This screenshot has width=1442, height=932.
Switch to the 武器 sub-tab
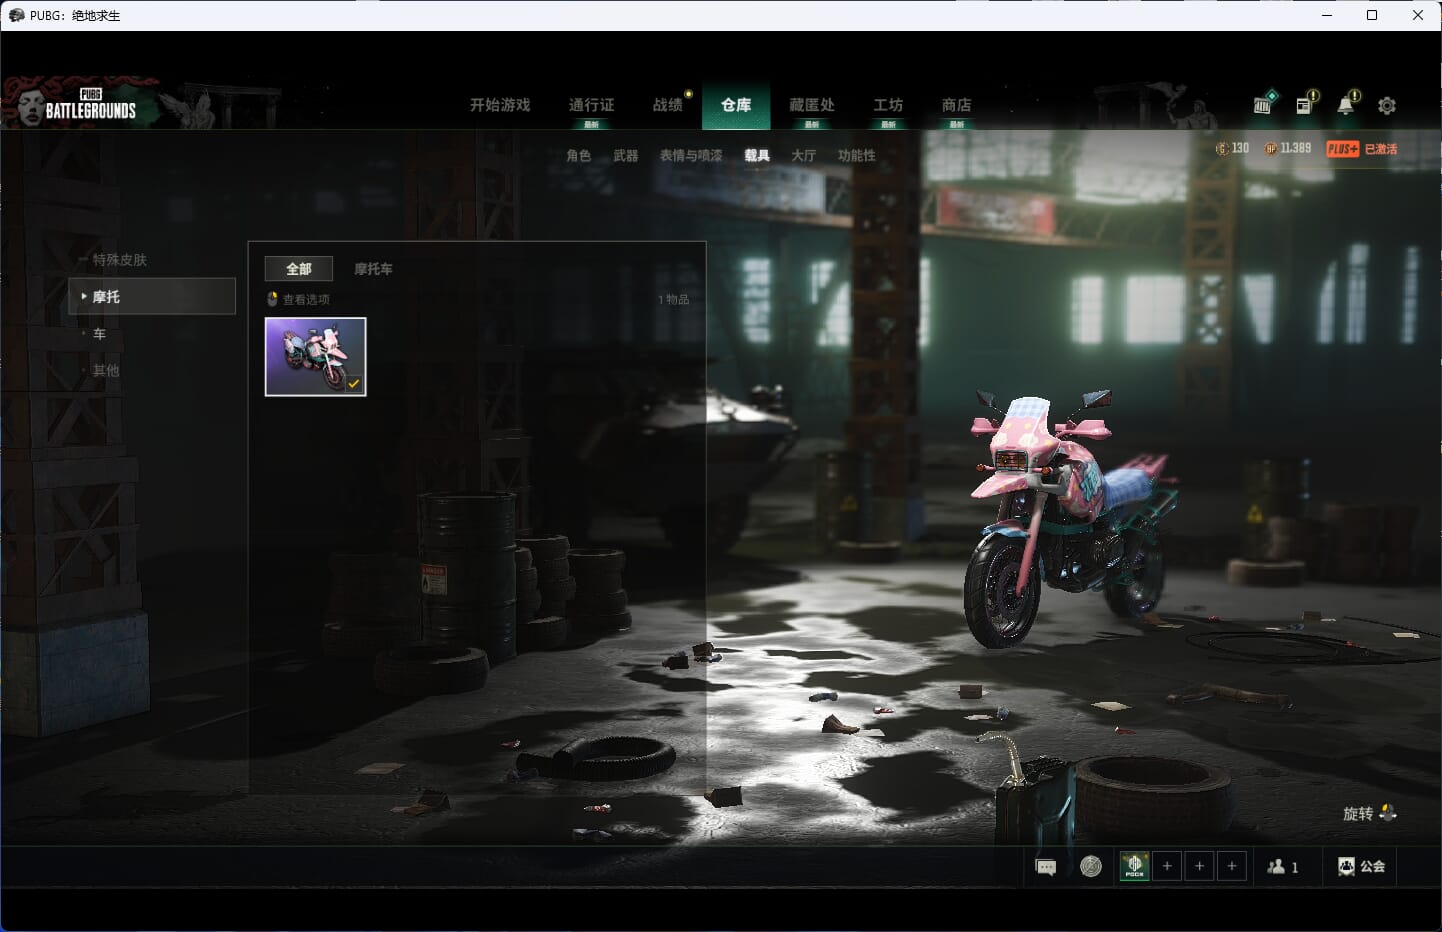click(626, 155)
